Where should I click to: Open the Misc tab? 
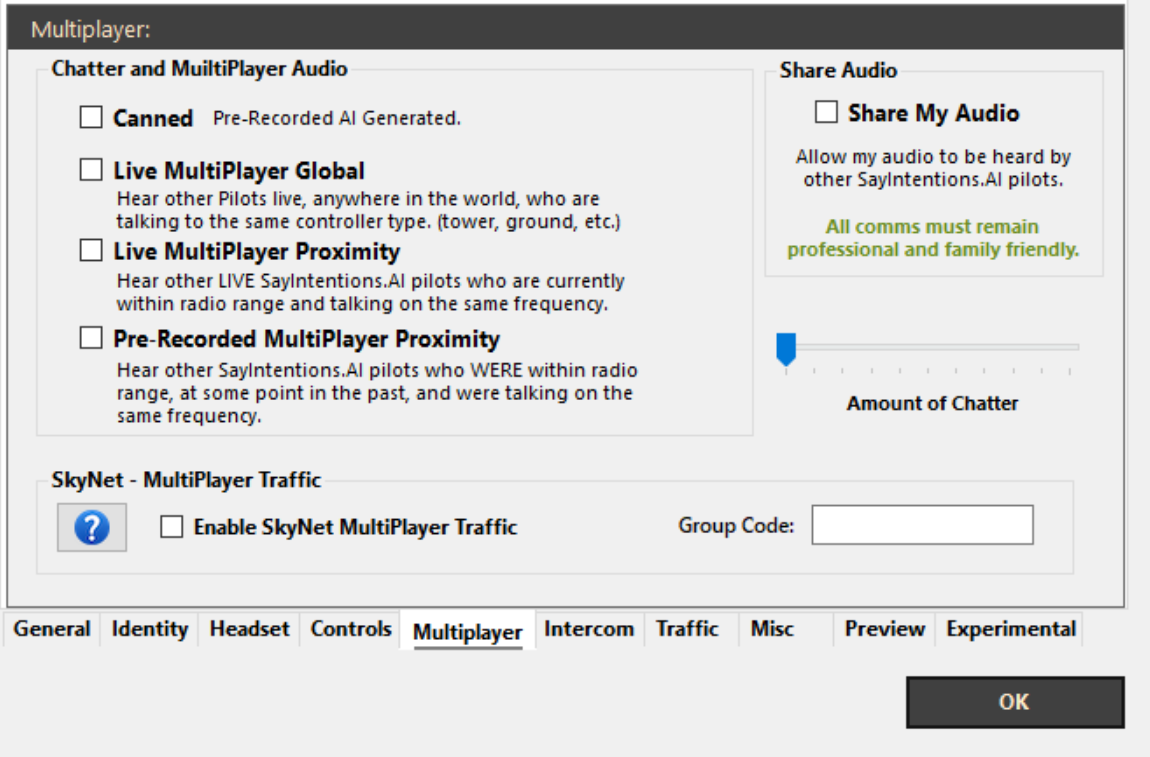tap(772, 629)
